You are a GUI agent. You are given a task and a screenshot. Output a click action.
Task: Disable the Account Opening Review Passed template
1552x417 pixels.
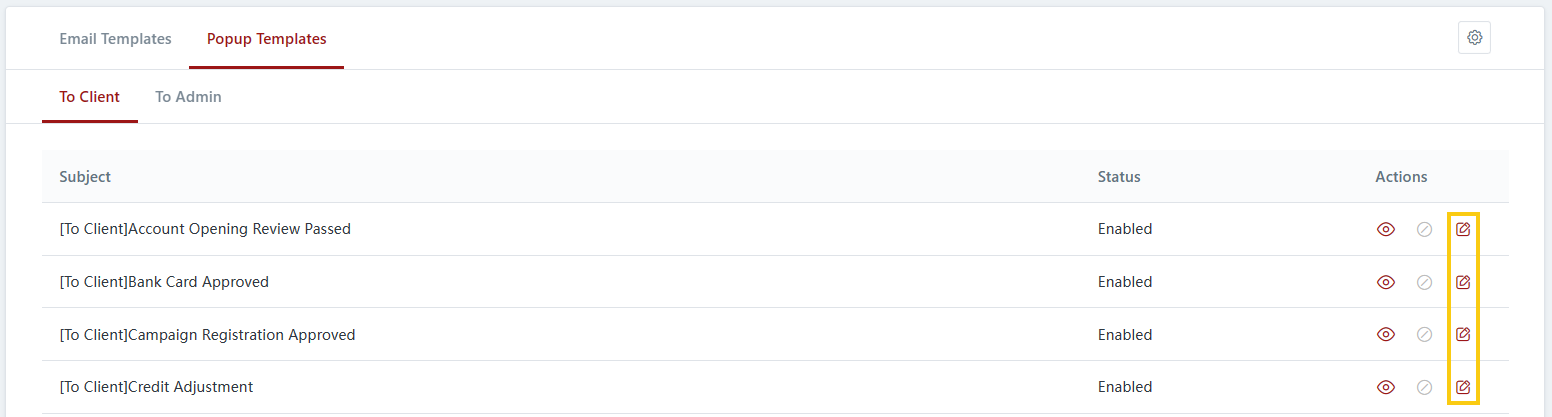pos(1425,229)
